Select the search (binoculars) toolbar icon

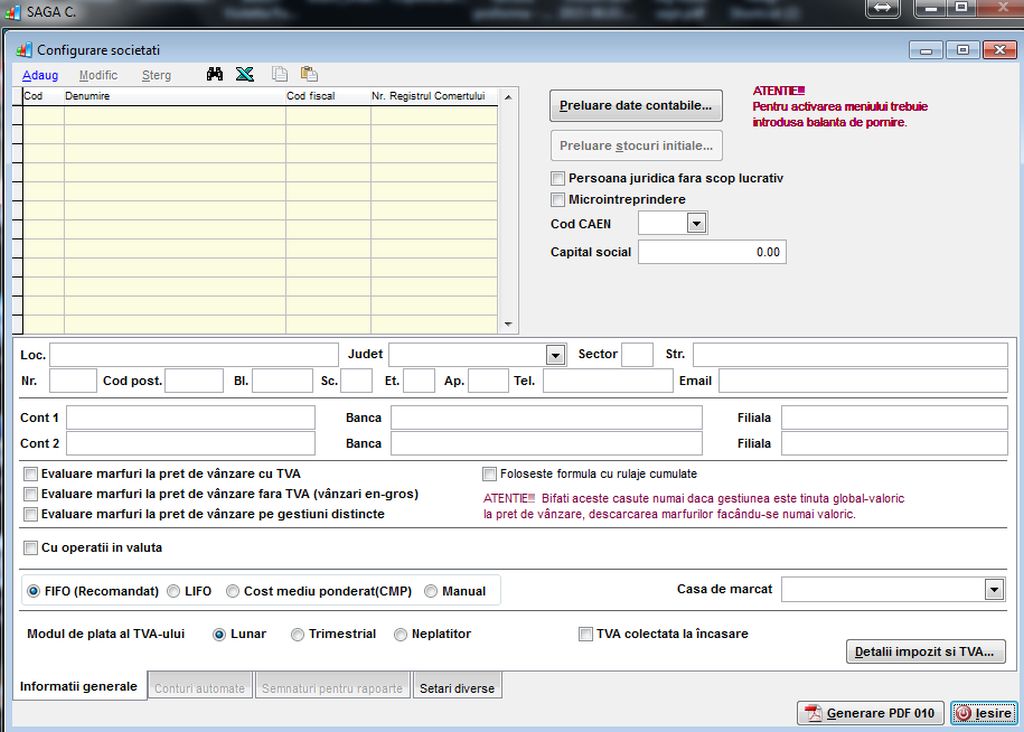coord(214,74)
